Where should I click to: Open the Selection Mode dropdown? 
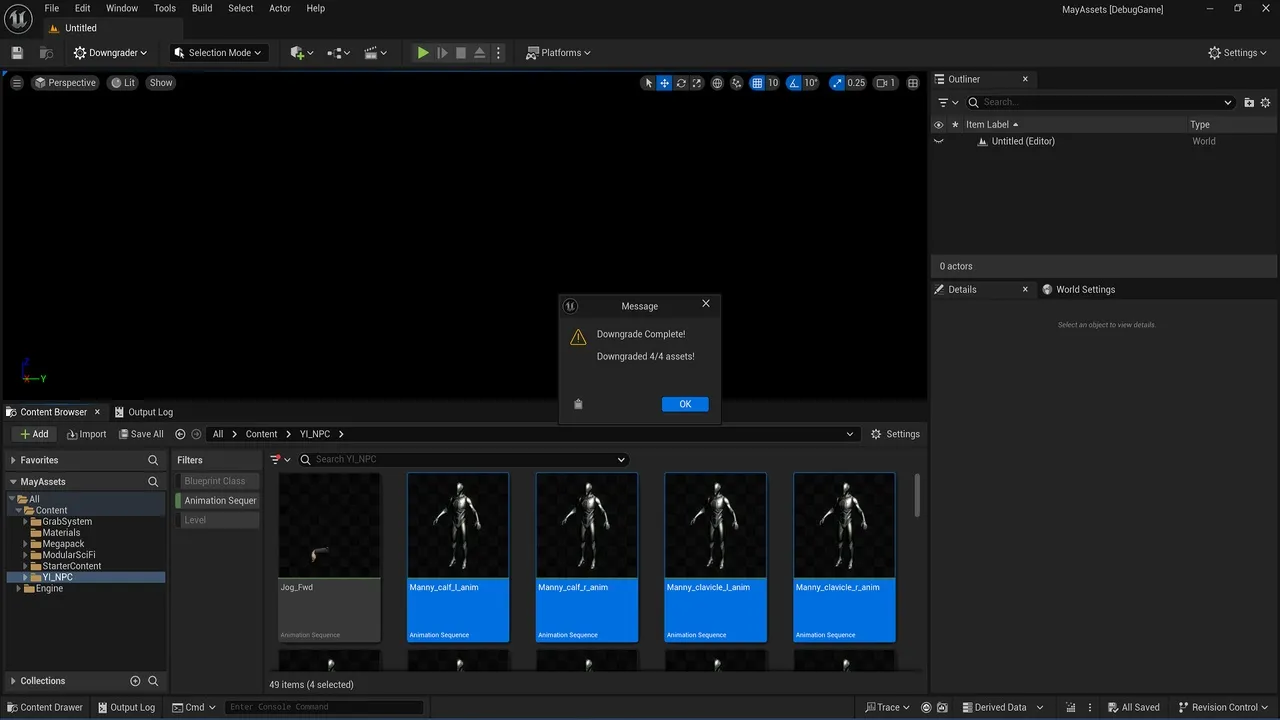pyautogui.click(x=217, y=53)
